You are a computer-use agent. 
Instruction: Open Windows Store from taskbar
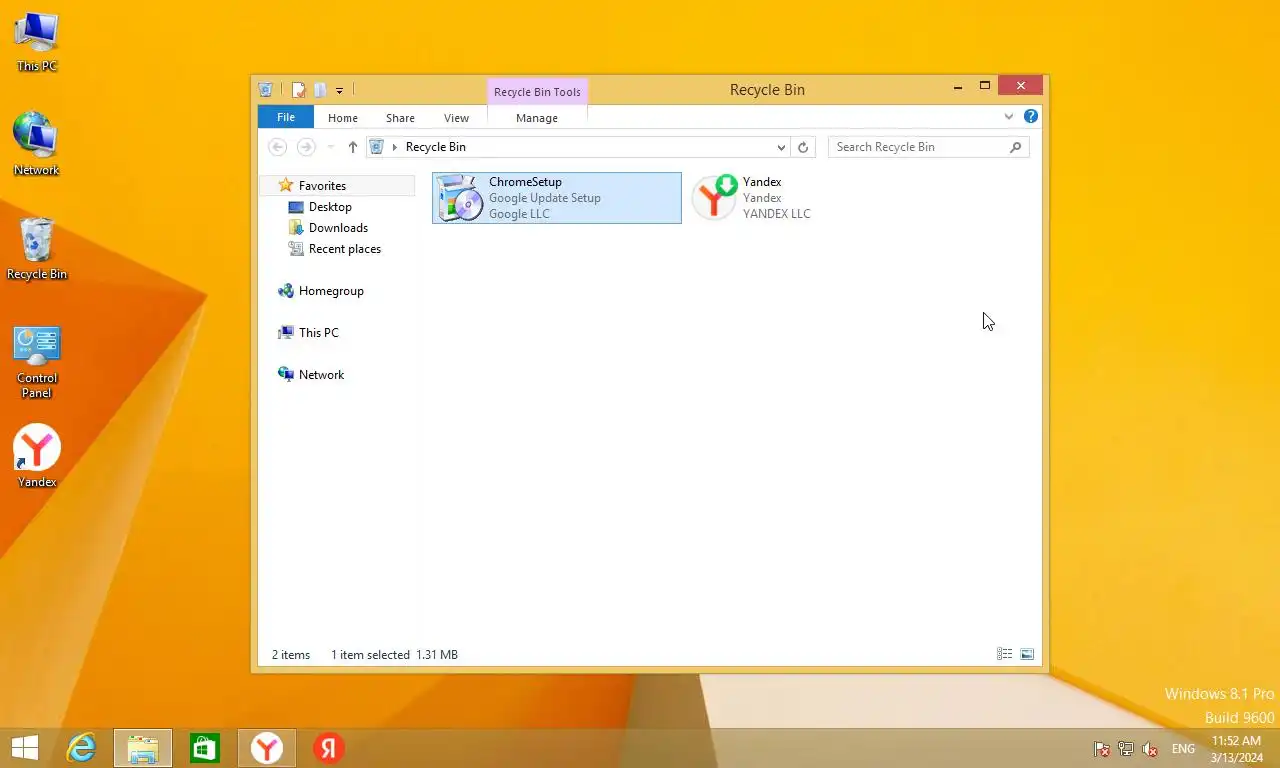(x=205, y=748)
